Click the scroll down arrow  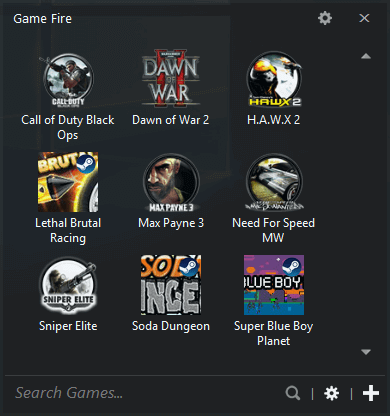366,352
